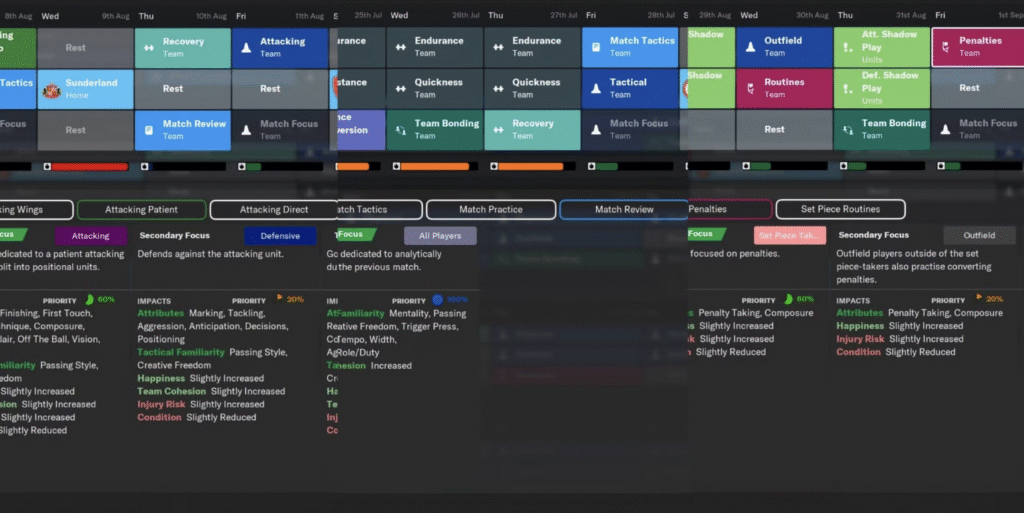Select the Attacking Direct session option
The image size is (1024, 513).
pos(273,210)
